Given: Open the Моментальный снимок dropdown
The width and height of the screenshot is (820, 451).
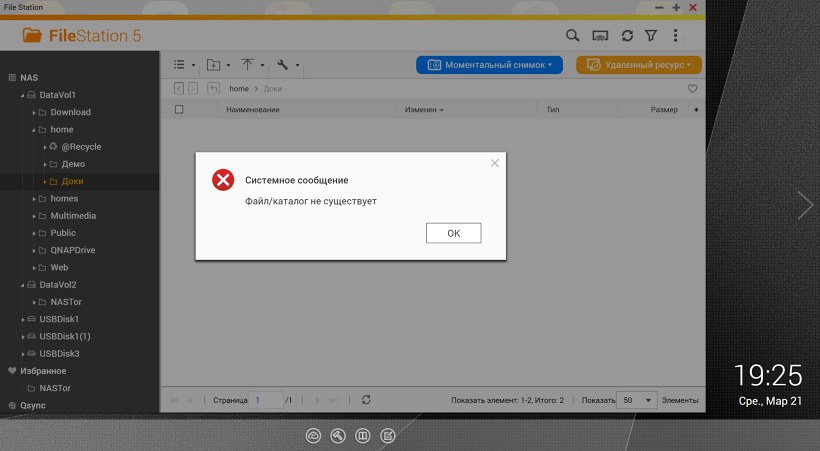Looking at the screenshot, I should (489, 65).
